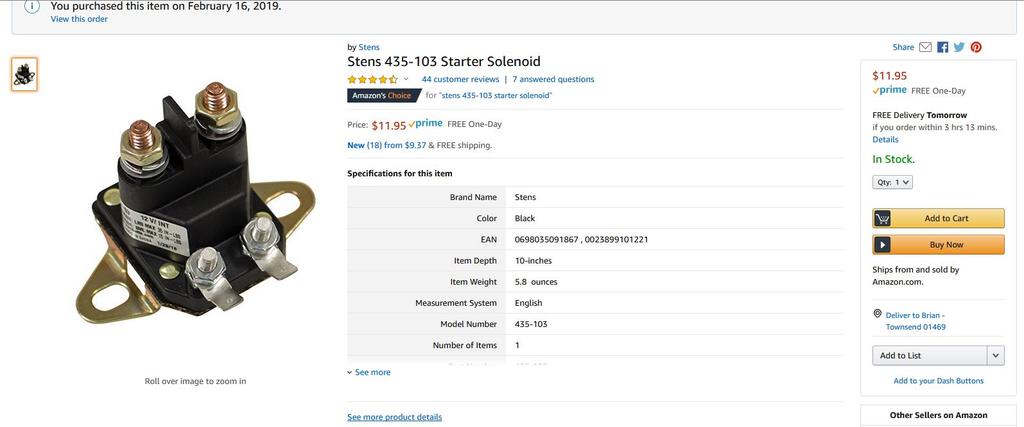Click the Amazon's Choice badge

point(382,96)
